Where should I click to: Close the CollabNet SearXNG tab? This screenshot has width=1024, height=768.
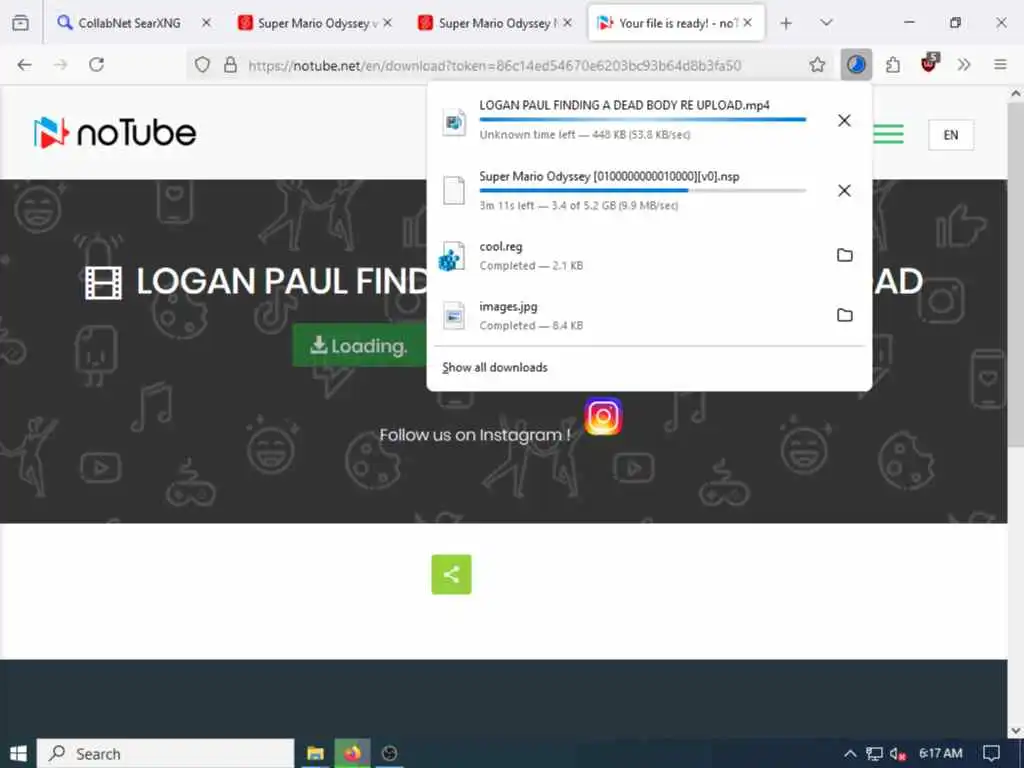point(206,23)
